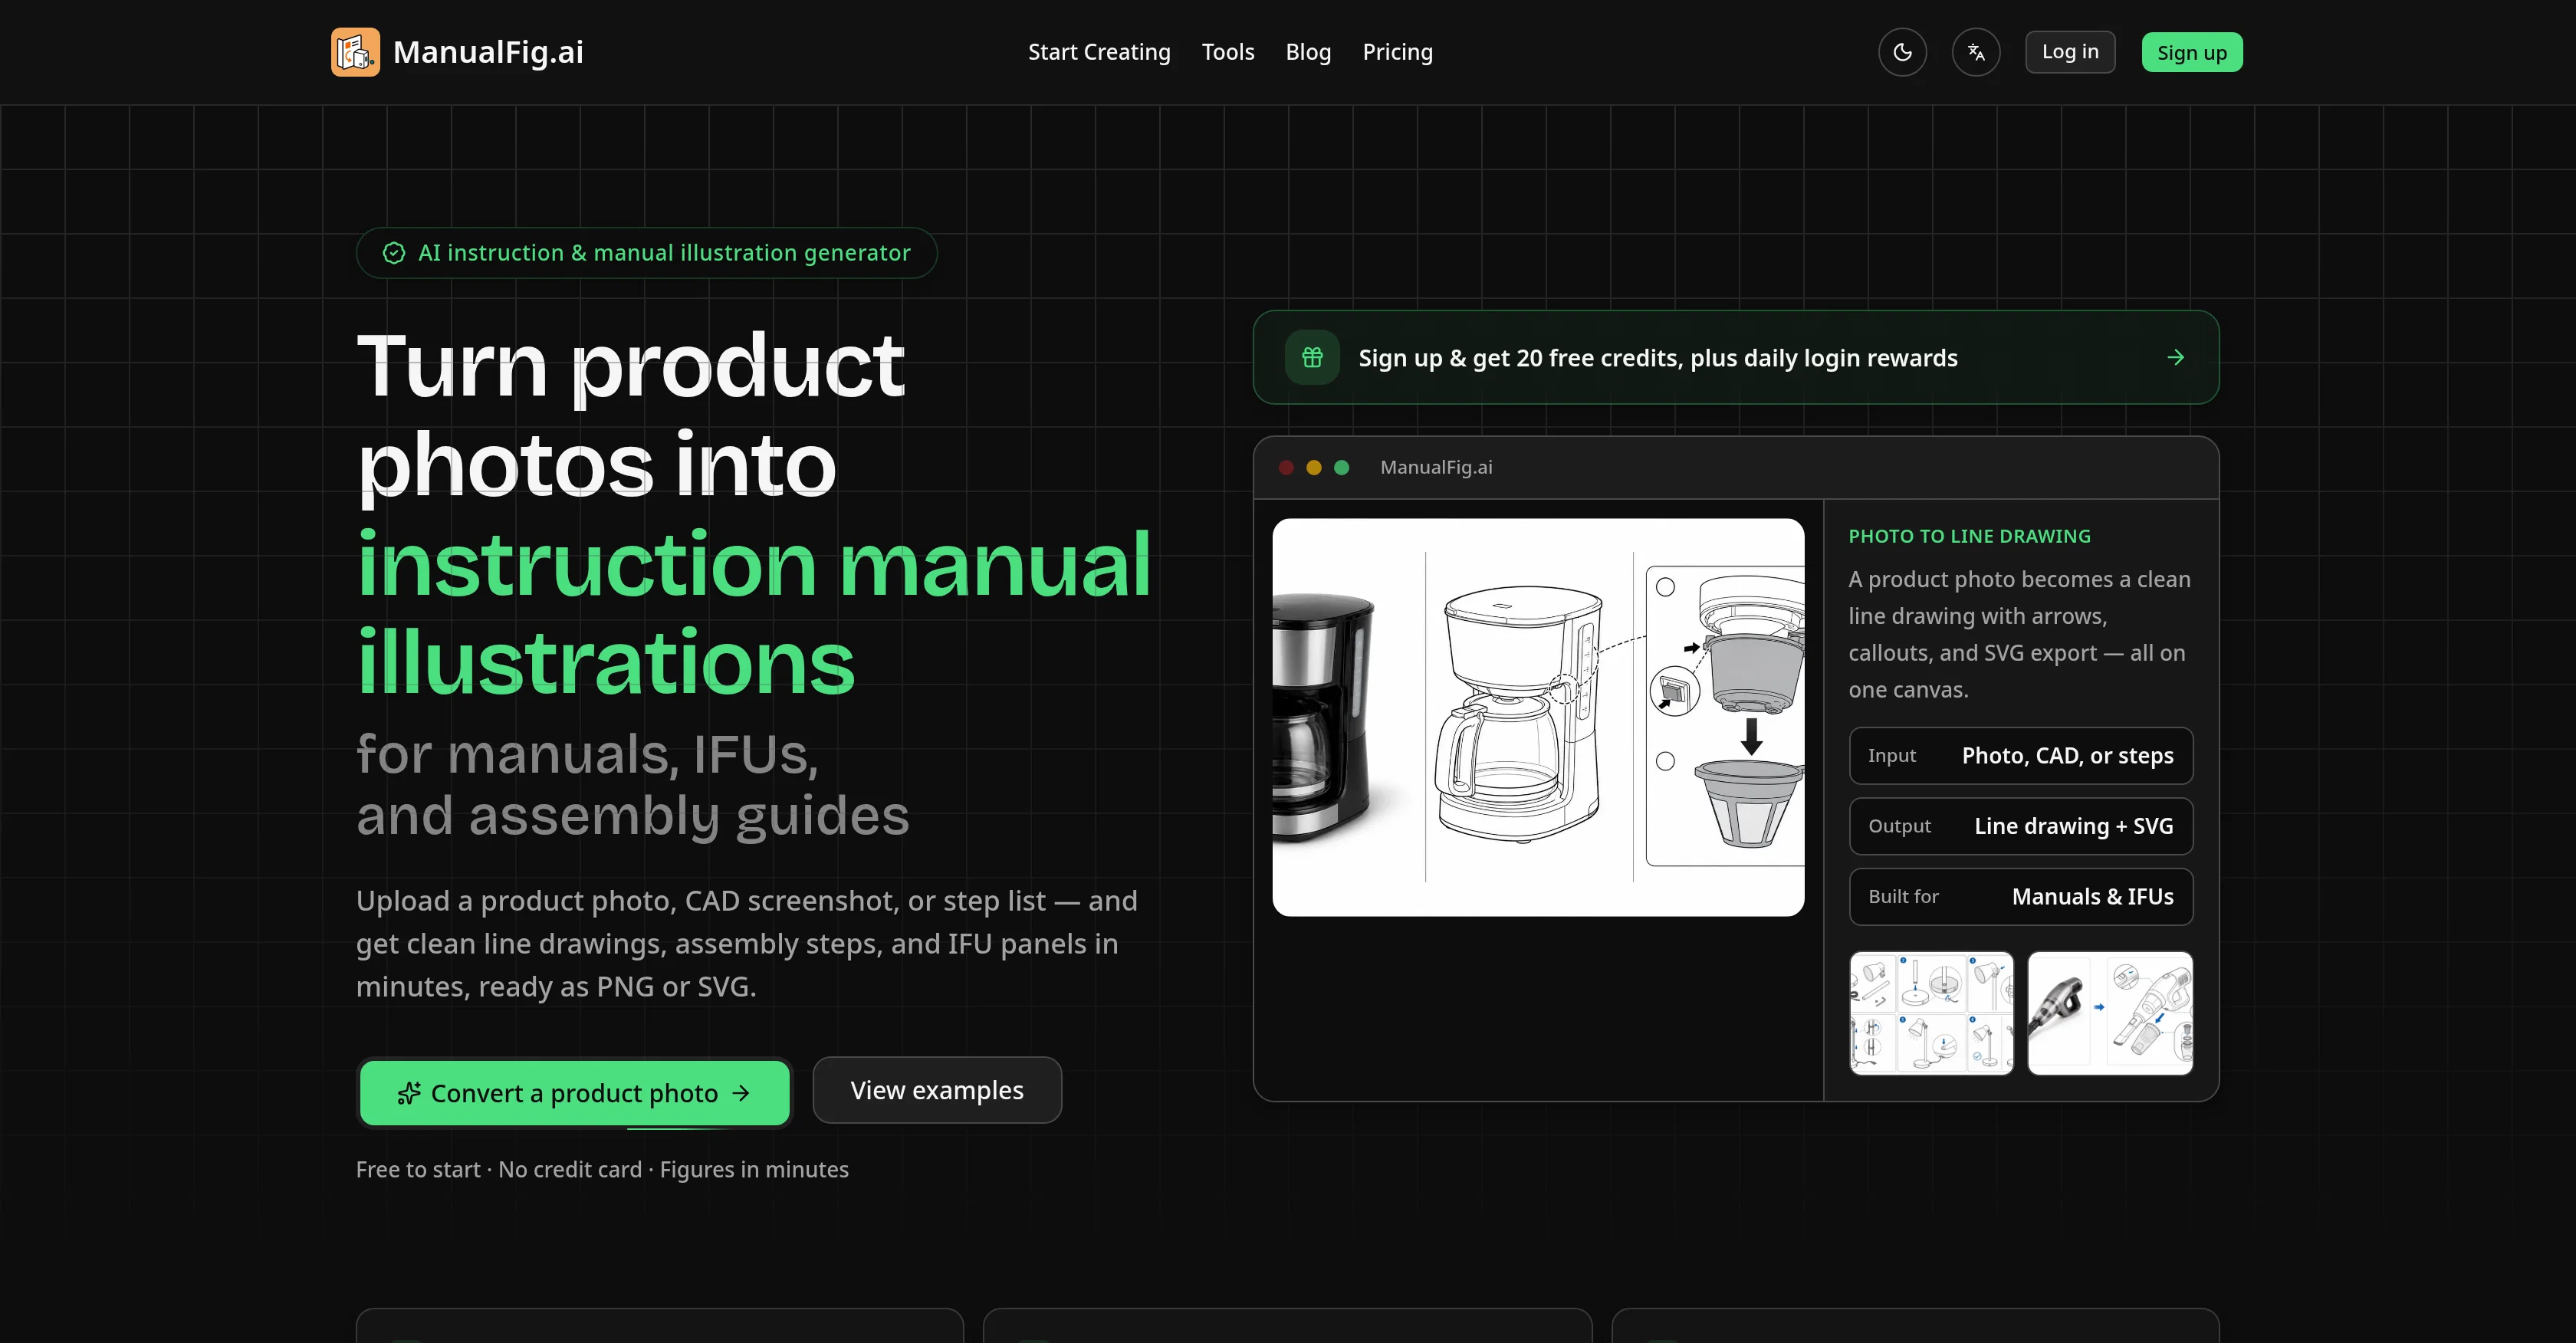This screenshot has height=1343, width=2576.
Task: Click the arrow on the free credits banner
Action: (2175, 357)
